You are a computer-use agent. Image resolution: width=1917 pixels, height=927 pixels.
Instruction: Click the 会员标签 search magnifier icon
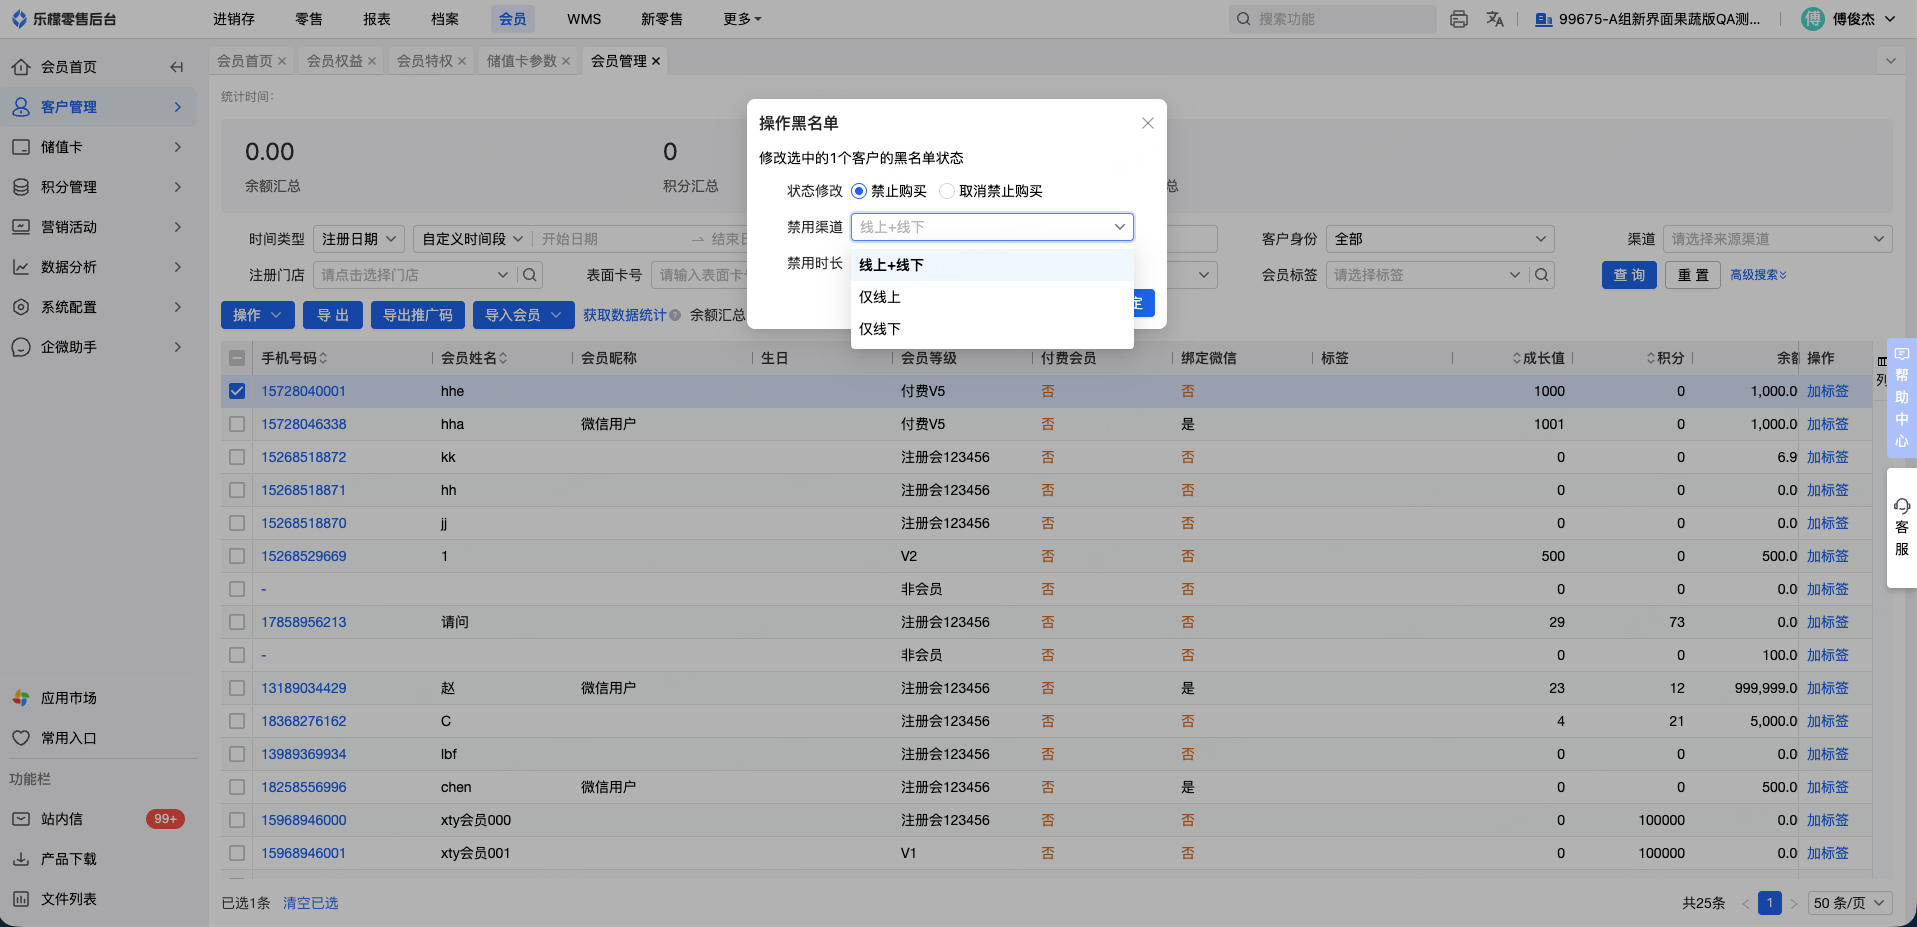[x=1543, y=275]
